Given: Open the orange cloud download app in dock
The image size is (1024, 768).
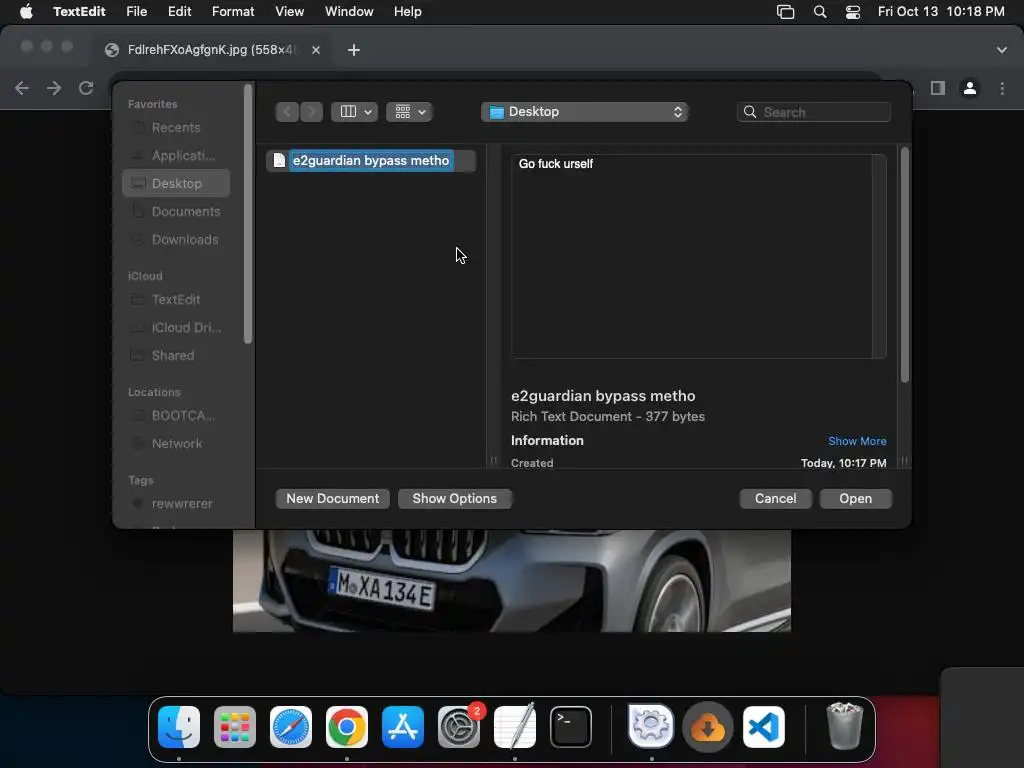Looking at the screenshot, I should click(x=707, y=727).
